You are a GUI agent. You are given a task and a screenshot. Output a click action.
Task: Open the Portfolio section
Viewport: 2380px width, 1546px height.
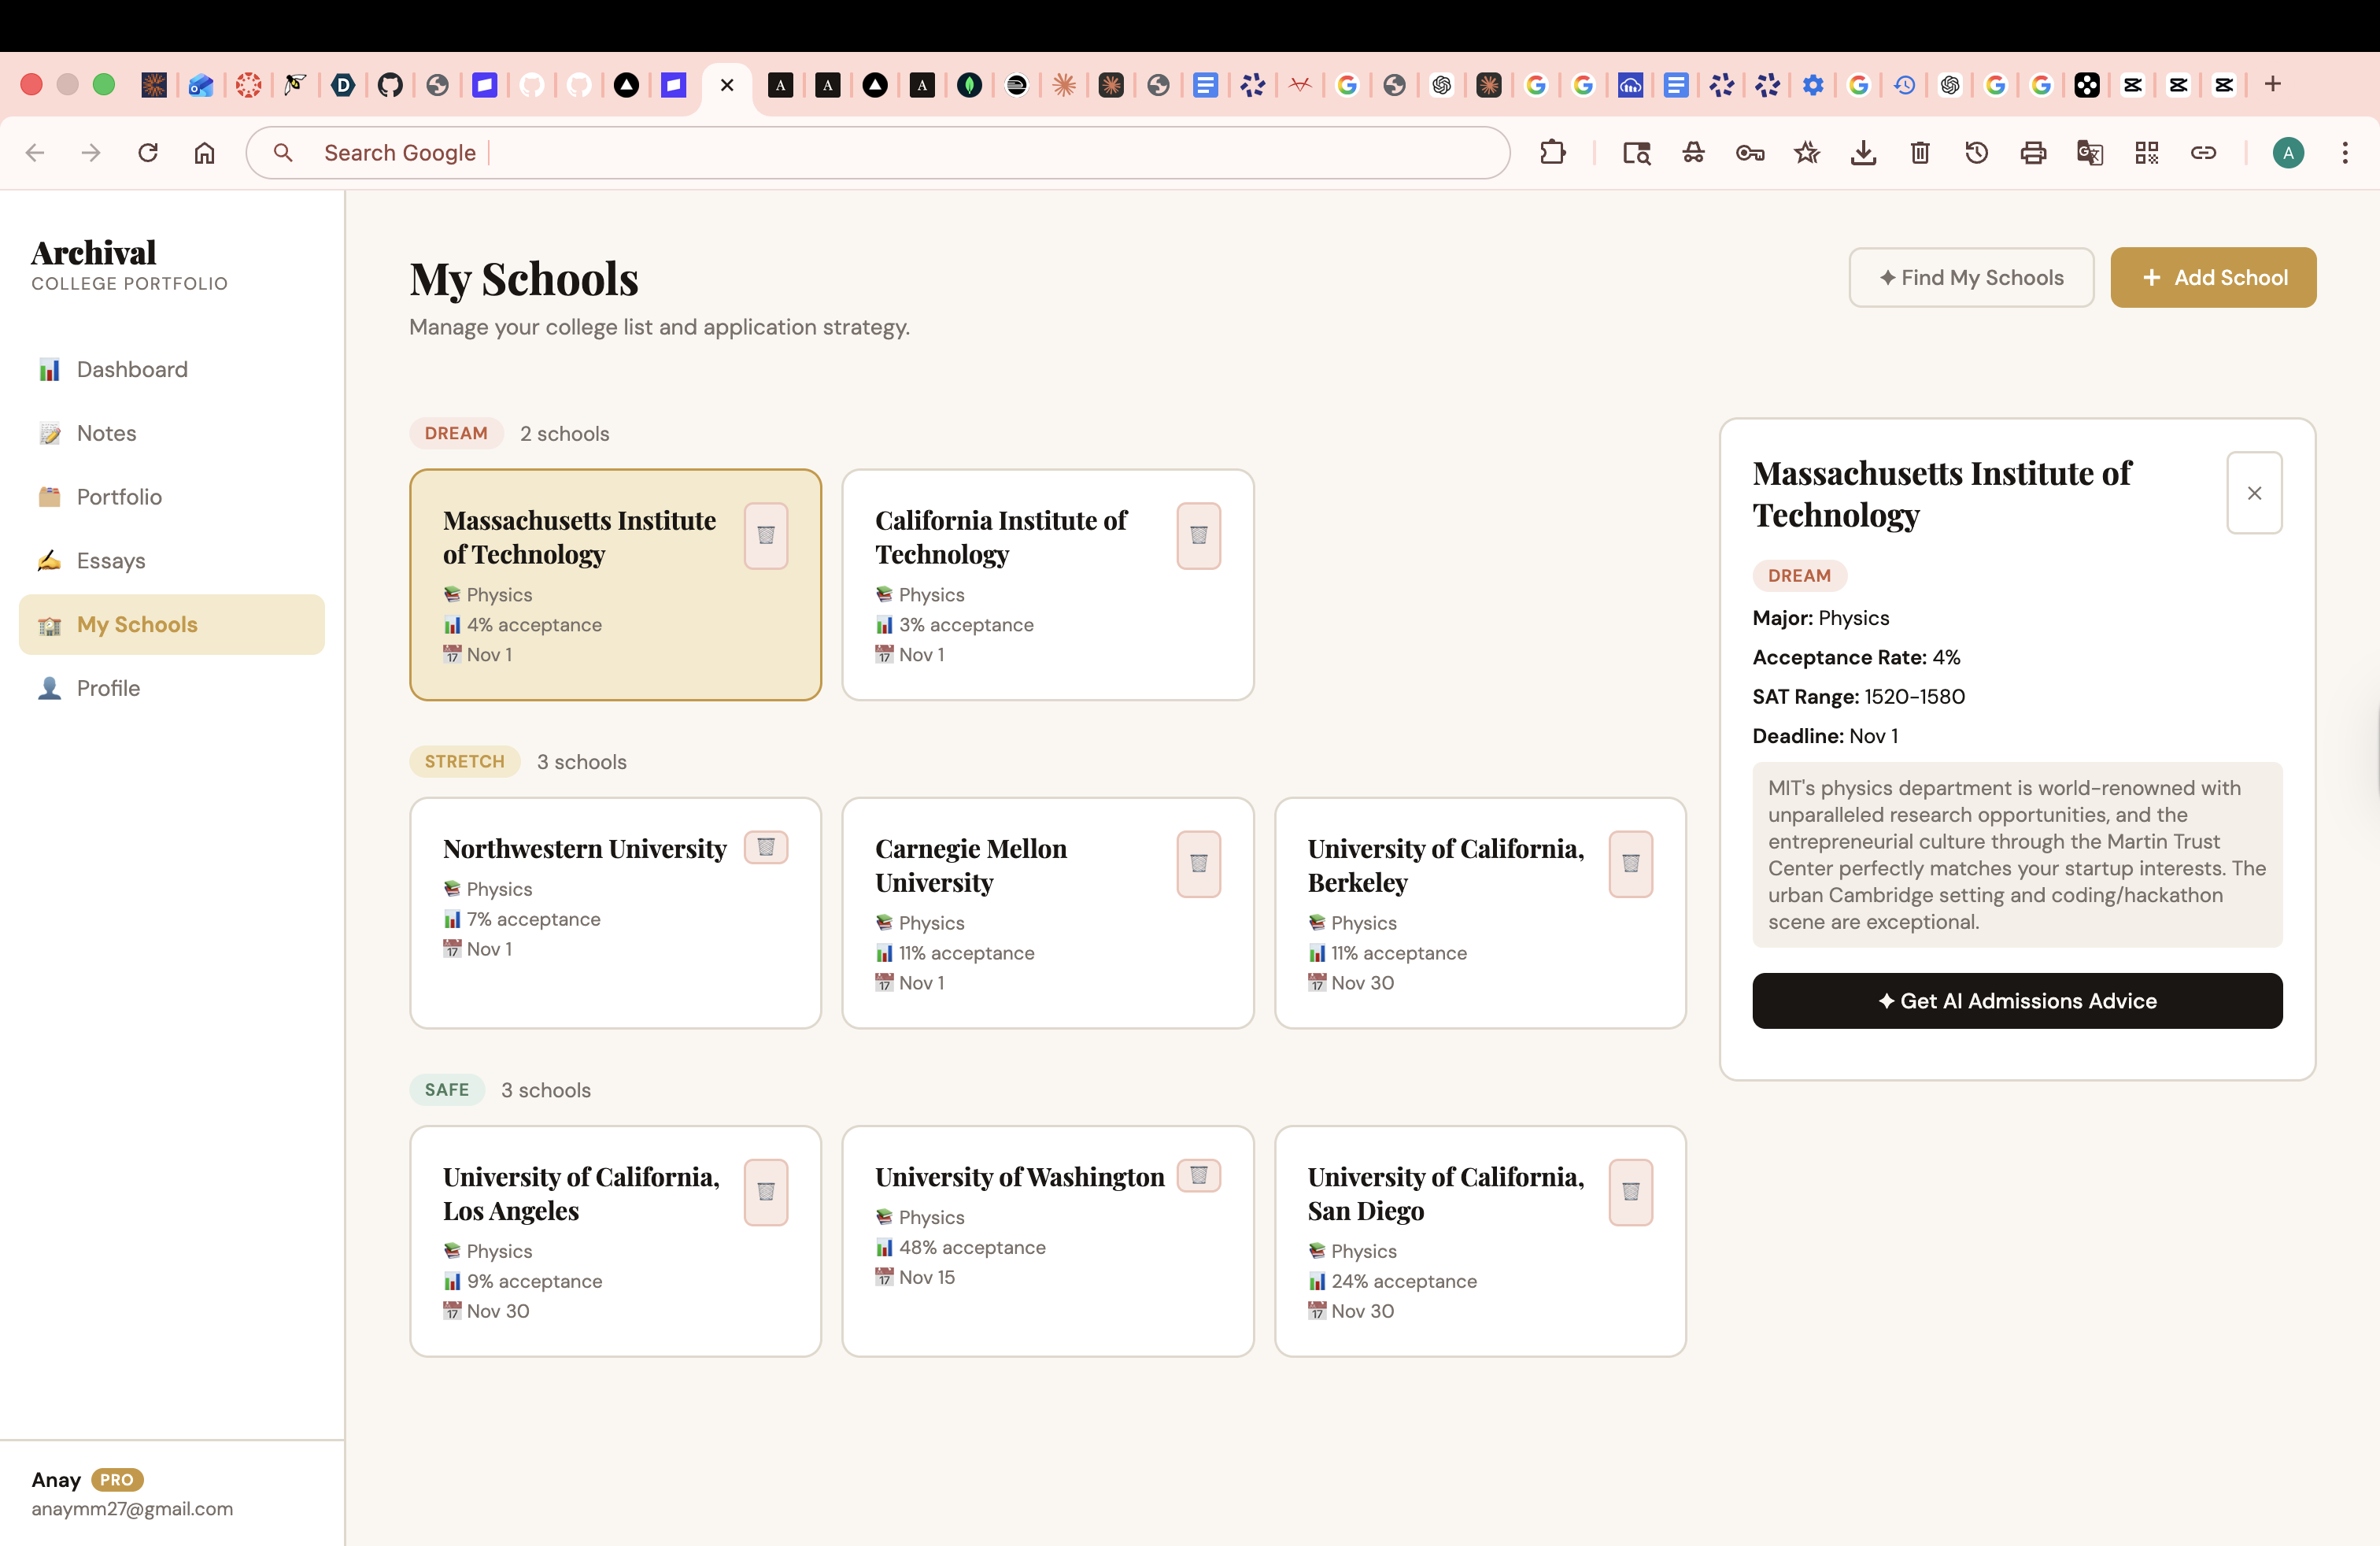[119, 497]
